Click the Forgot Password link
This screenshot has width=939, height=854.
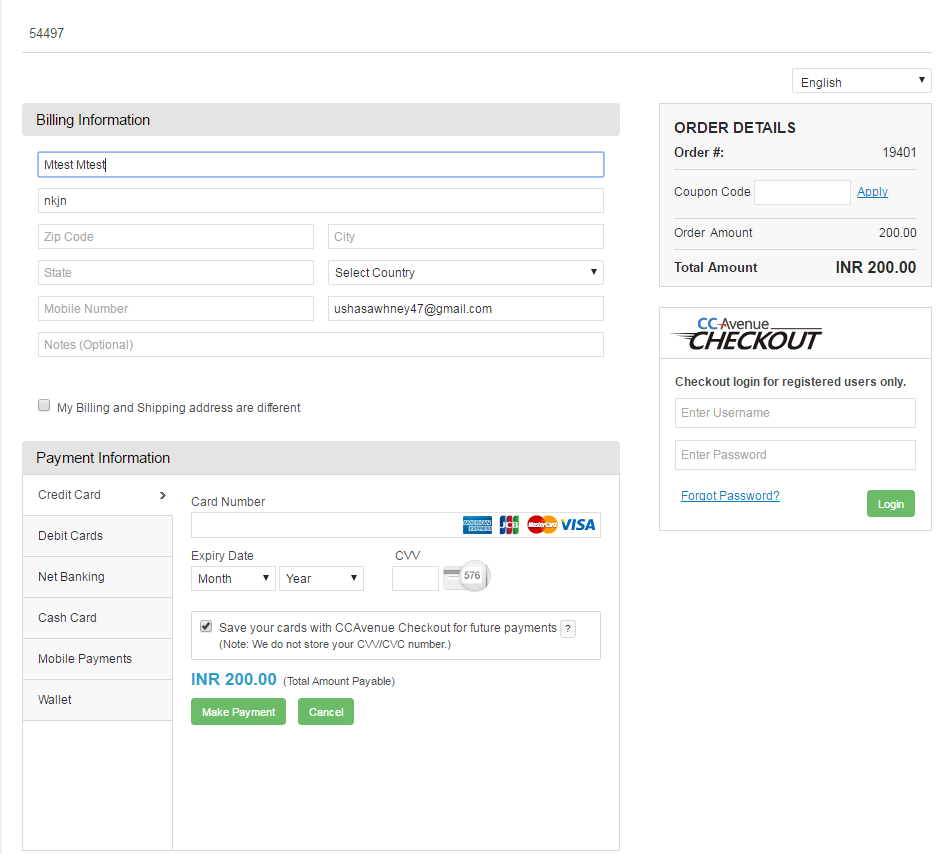point(729,496)
